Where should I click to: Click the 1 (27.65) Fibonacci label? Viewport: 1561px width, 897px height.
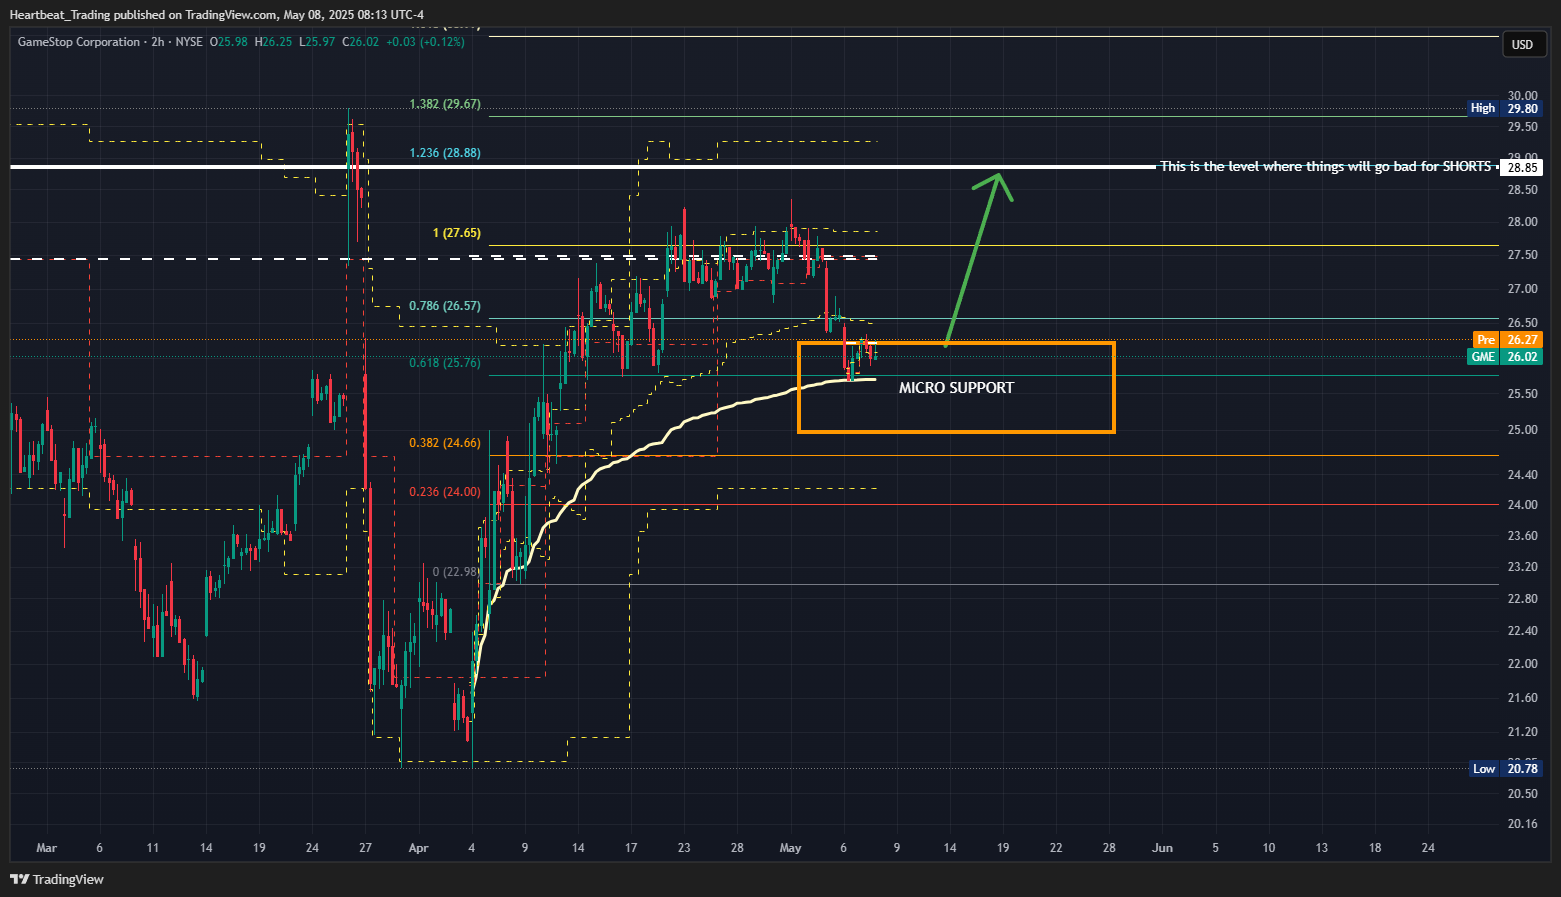tap(456, 233)
